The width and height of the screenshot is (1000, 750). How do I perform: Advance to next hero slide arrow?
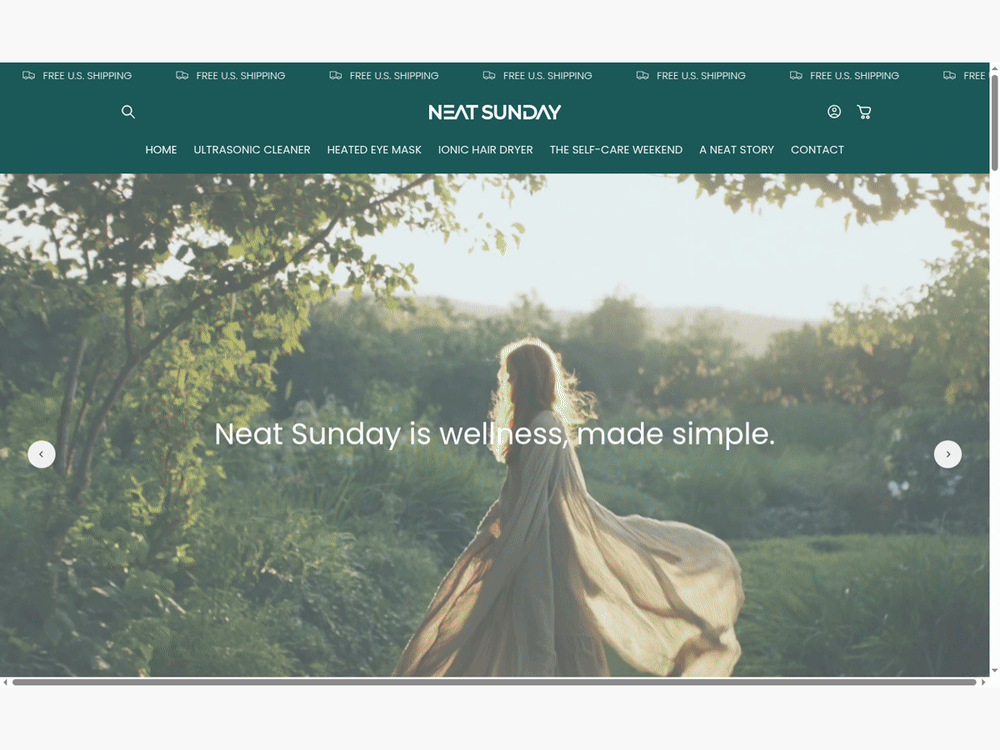click(x=948, y=455)
